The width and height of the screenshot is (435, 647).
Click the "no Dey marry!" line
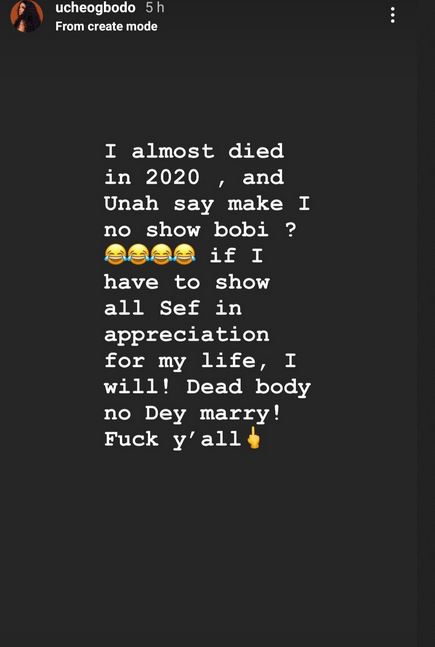pos(193,414)
